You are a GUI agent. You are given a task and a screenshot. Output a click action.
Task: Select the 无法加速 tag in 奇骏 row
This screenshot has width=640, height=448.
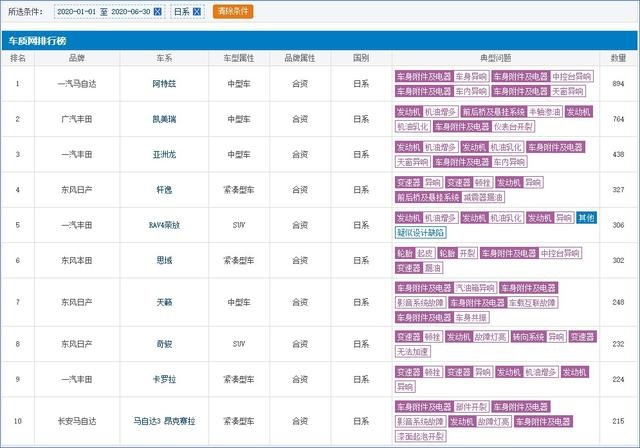pos(413,351)
